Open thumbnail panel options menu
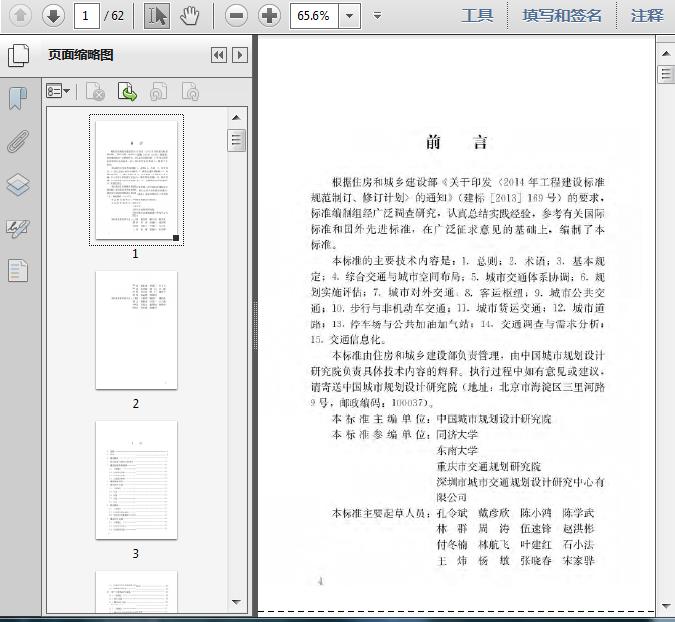 [x=58, y=92]
